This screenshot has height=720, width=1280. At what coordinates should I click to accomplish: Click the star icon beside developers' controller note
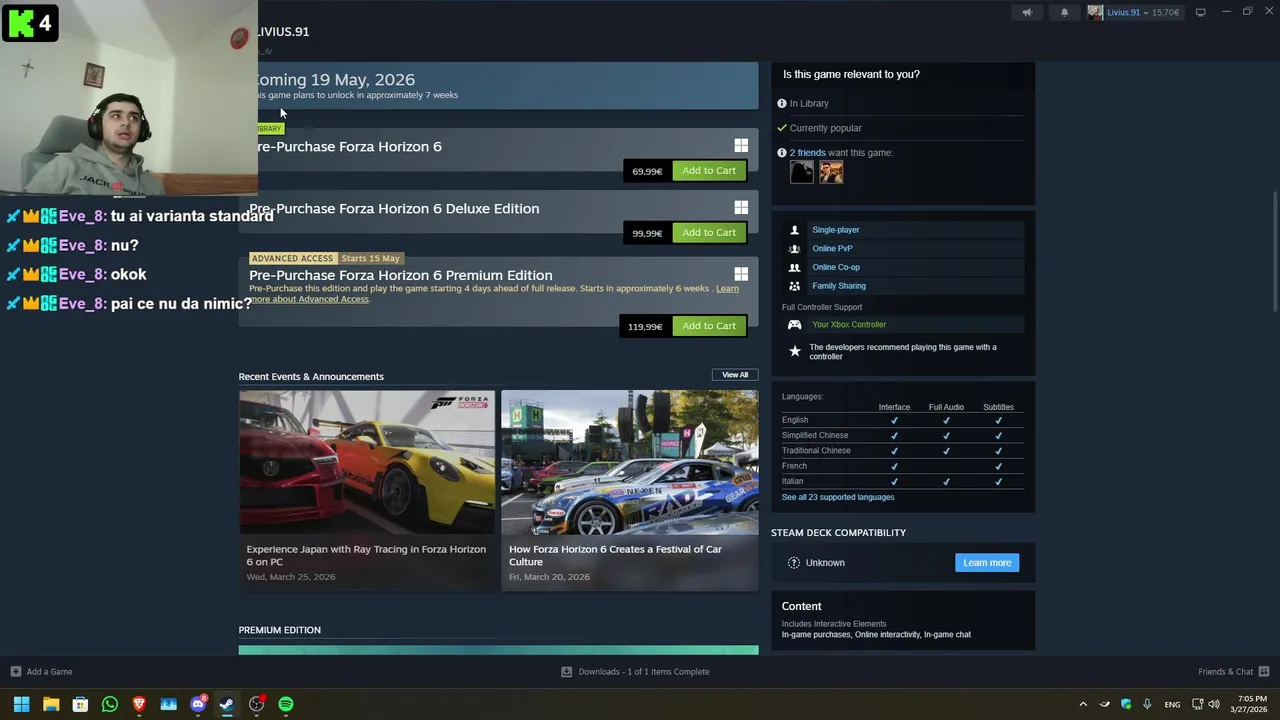pyautogui.click(x=795, y=352)
